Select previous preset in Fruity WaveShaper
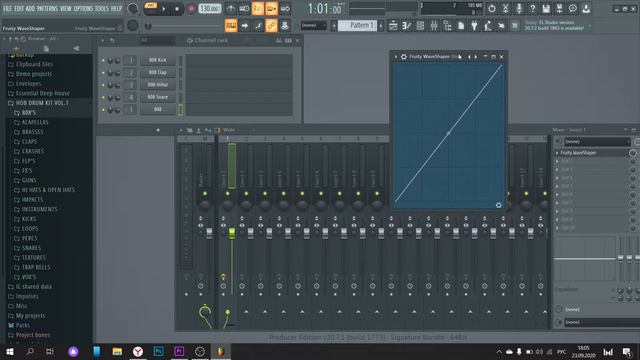This screenshot has width=640, height=360. click(x=469, y=57)
